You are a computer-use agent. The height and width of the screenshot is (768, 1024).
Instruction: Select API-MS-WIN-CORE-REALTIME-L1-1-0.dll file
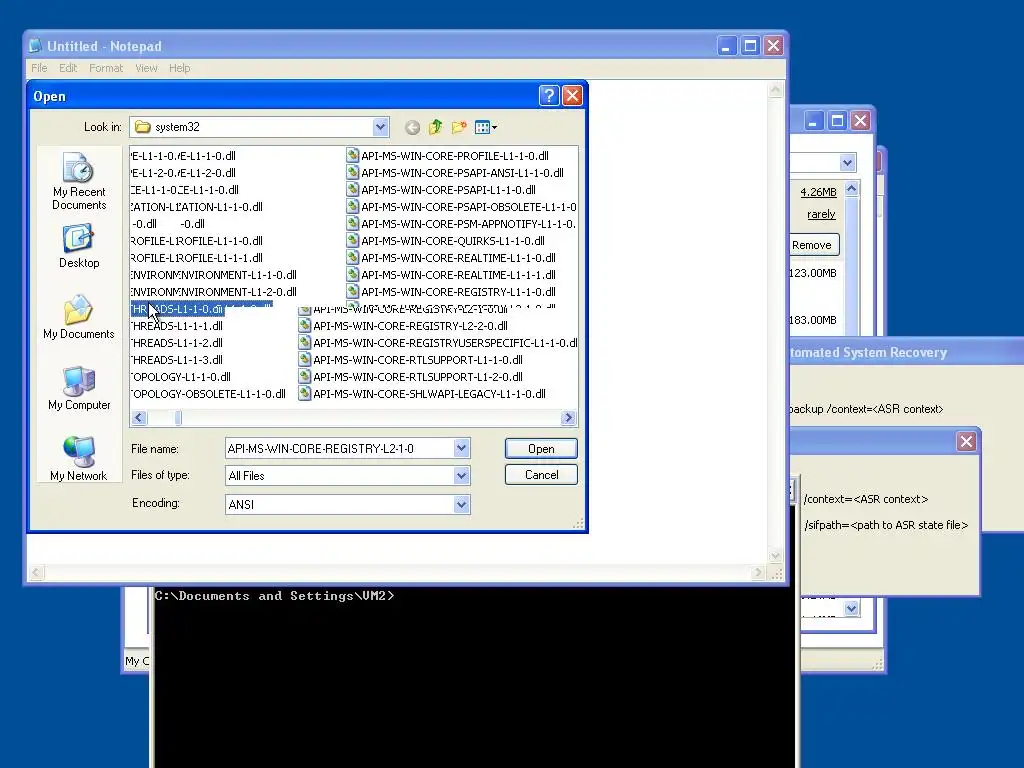[x=451, y=258]
